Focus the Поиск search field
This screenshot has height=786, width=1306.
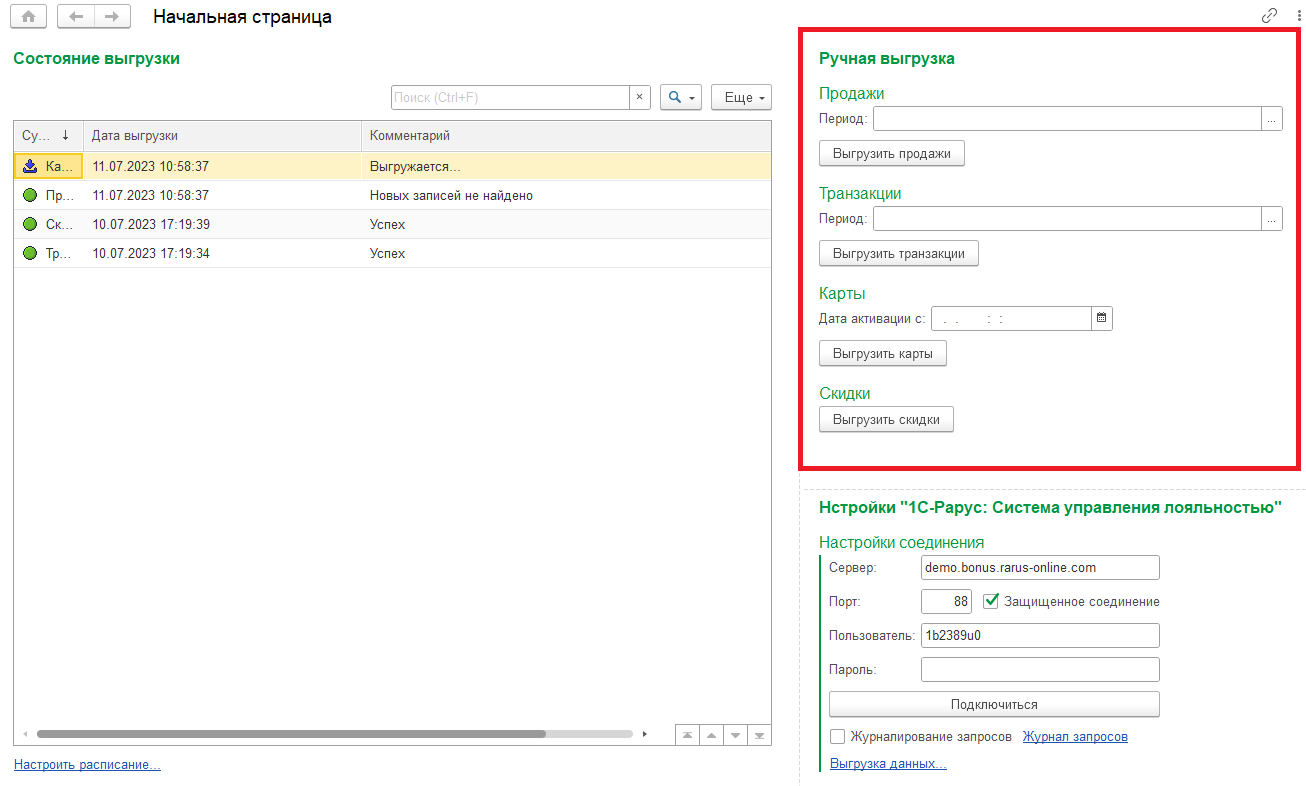pyautogui.click(x=510, y=97)
